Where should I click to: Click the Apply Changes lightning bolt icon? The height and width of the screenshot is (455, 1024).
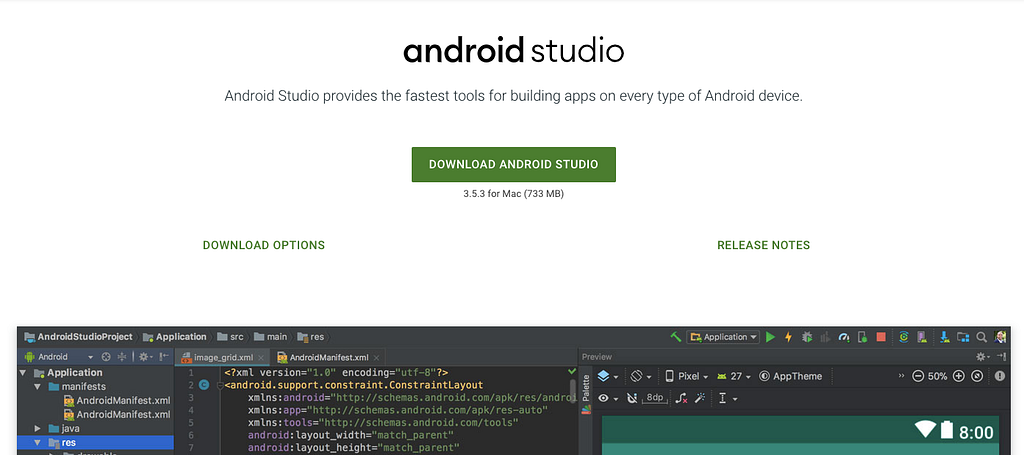point(788,337)
